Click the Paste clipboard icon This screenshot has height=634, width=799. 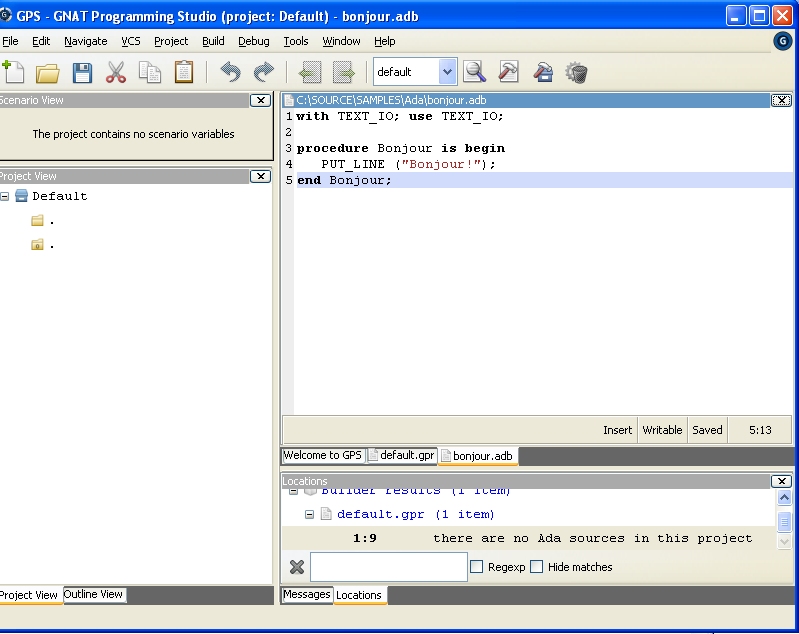(x=184, y=72)
